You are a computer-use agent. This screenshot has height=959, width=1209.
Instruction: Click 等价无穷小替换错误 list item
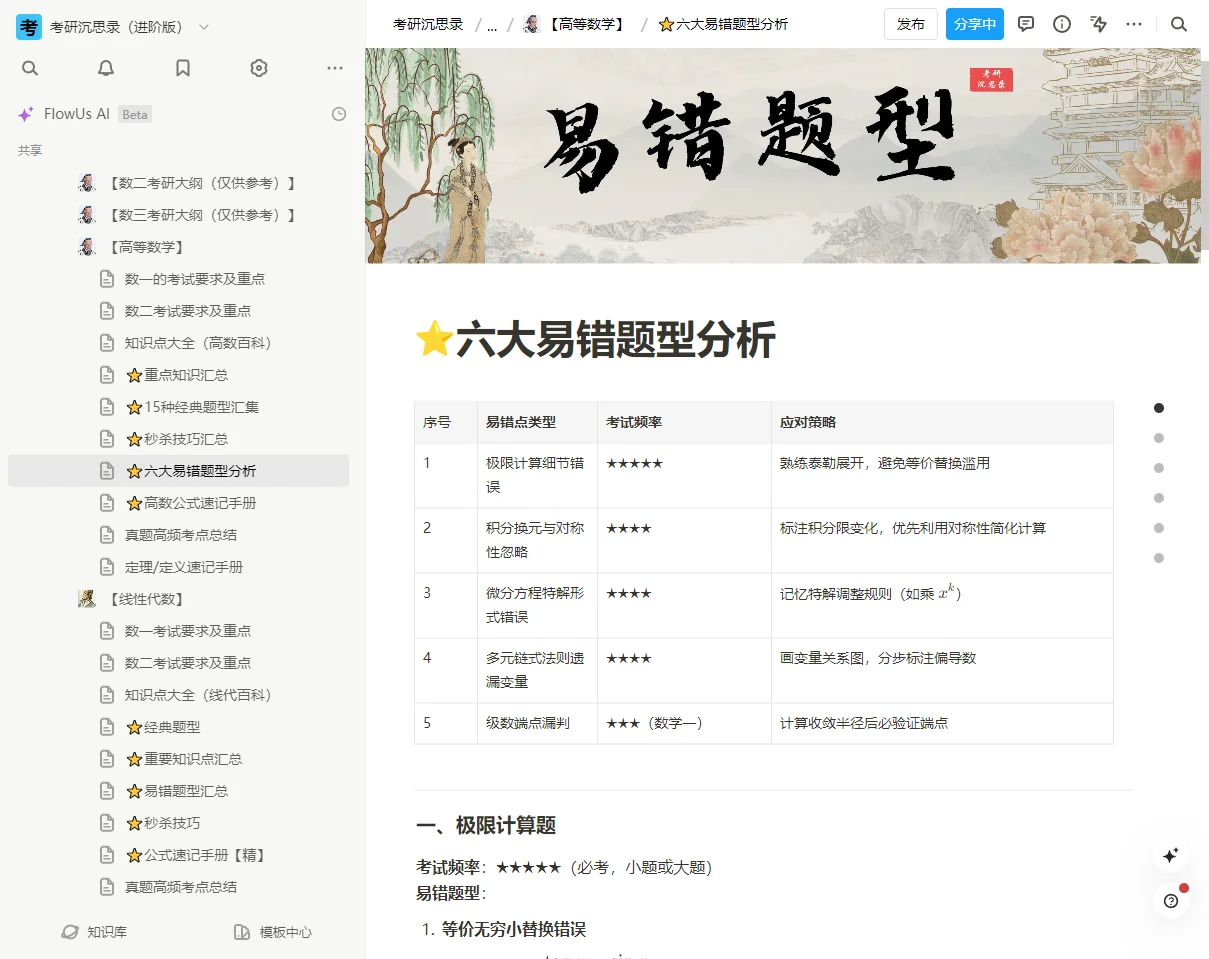pos(514,930)
